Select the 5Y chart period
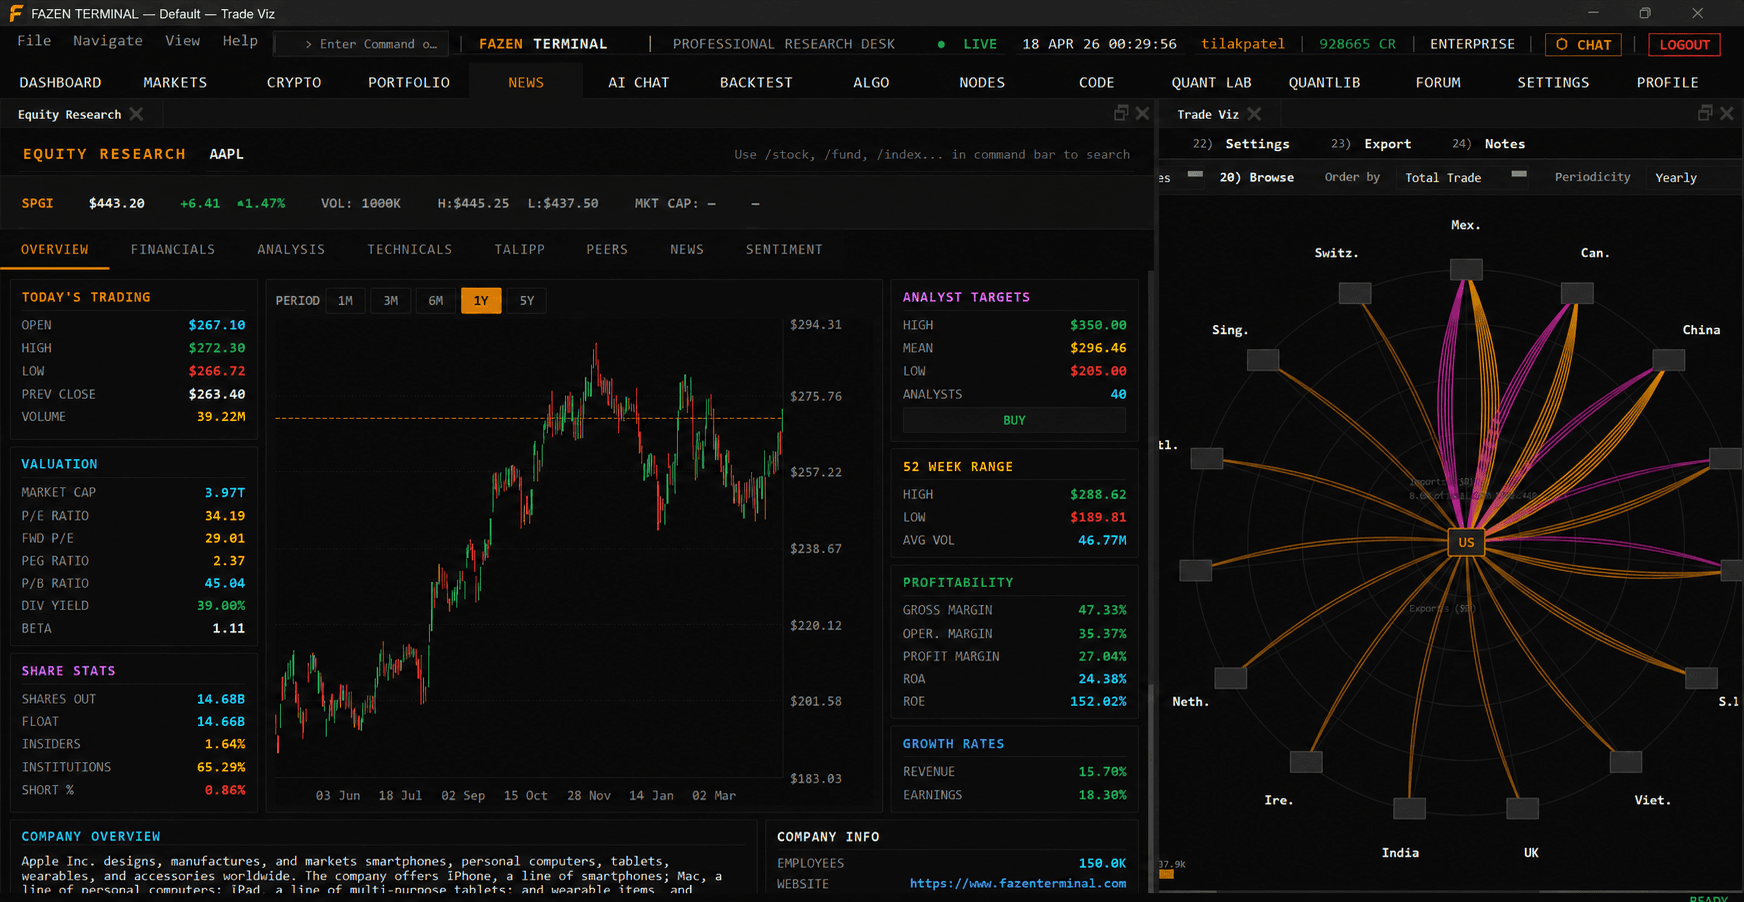 point(527,301)
